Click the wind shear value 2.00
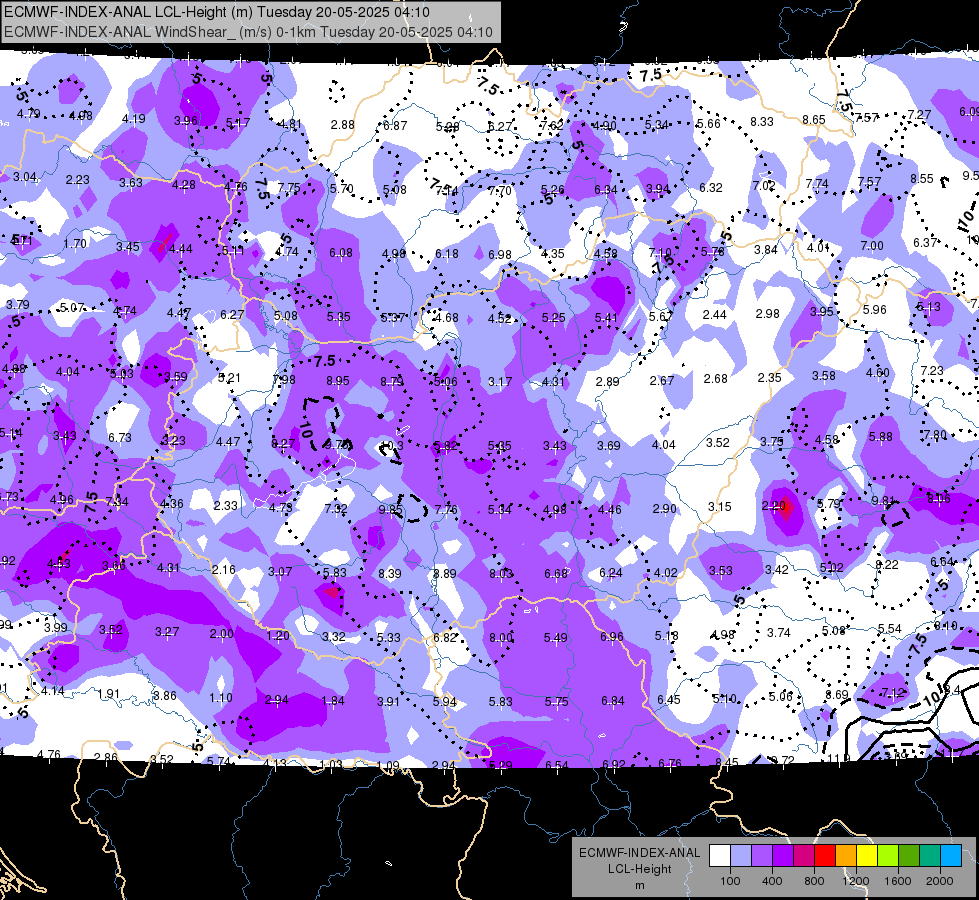Image resolution: width=979 pixels, height=900 pixels. (222, 633)
